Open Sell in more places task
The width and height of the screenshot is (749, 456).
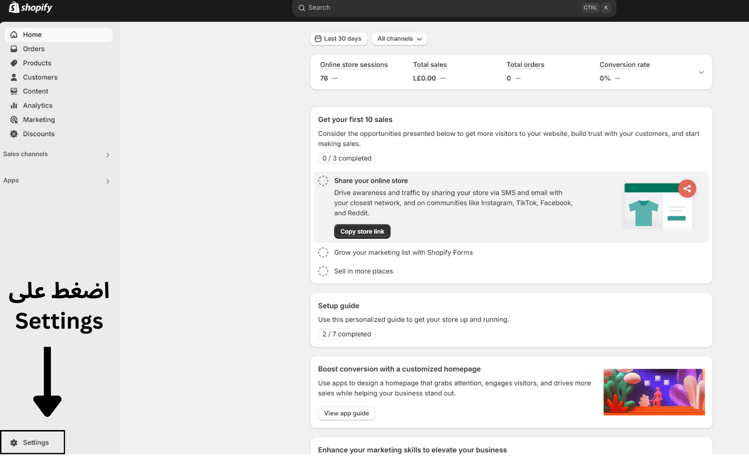click(x=364, y=271)
